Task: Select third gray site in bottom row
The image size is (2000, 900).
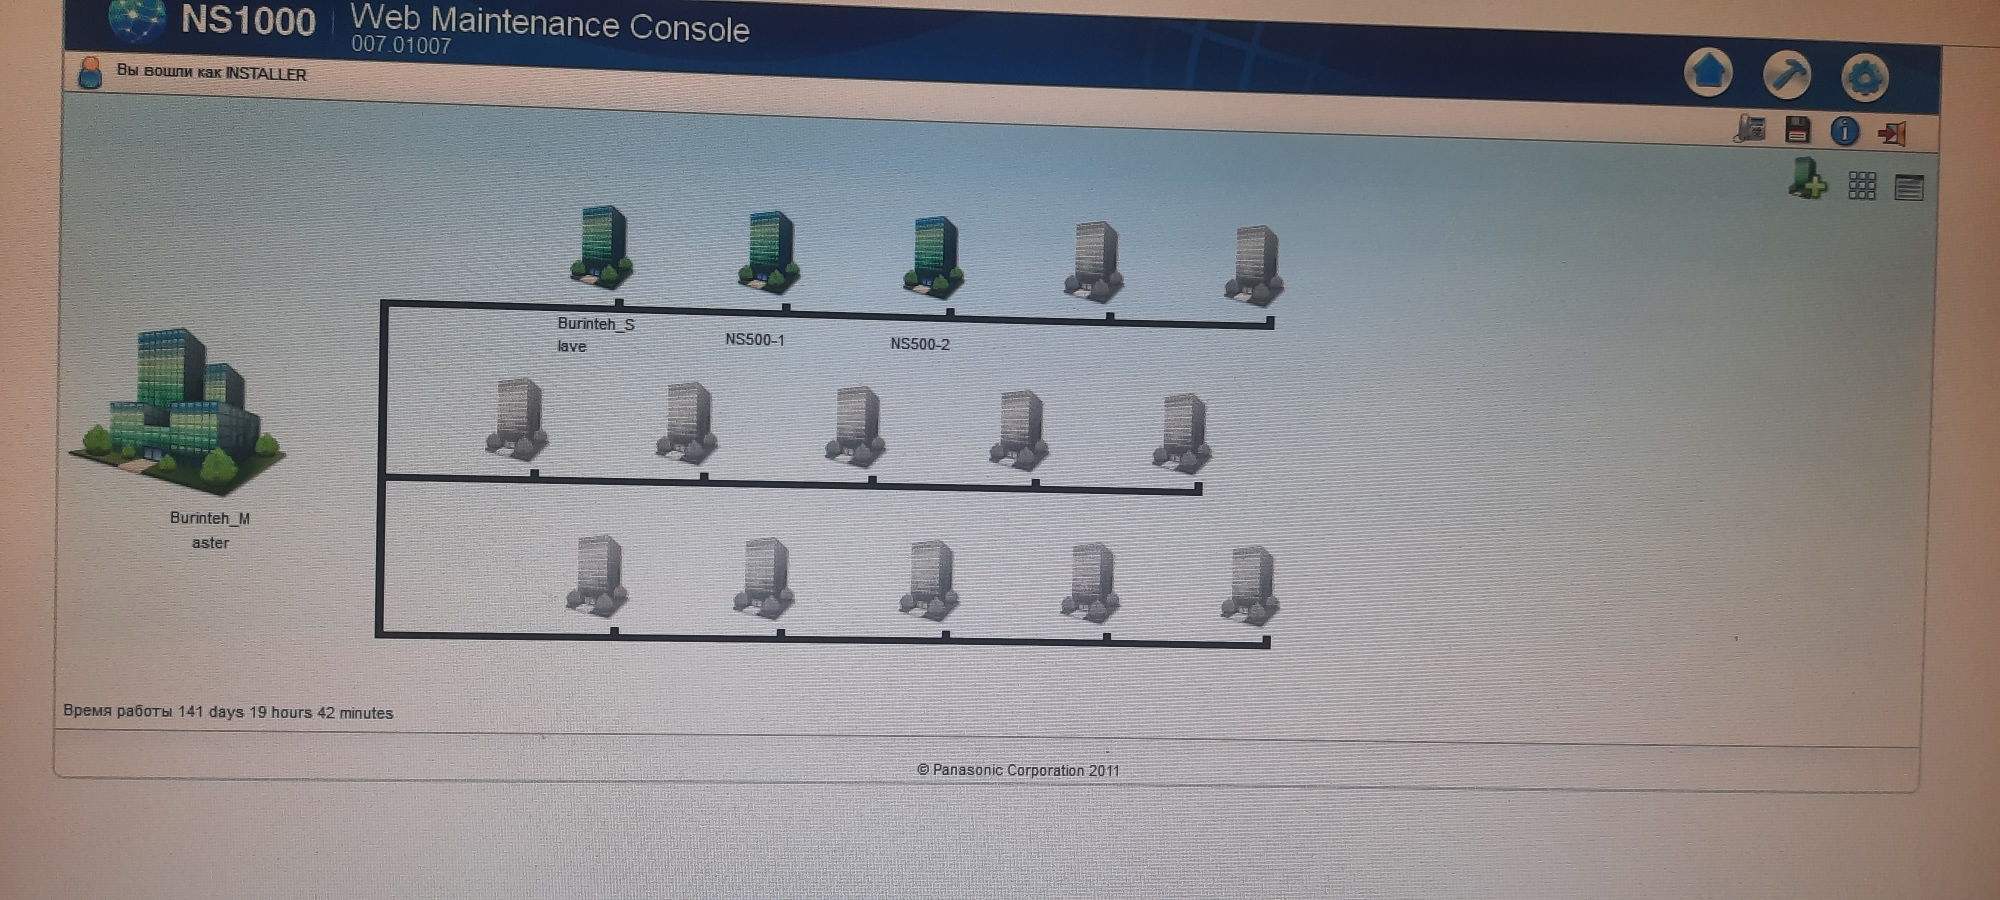Action: coord(930,580)
